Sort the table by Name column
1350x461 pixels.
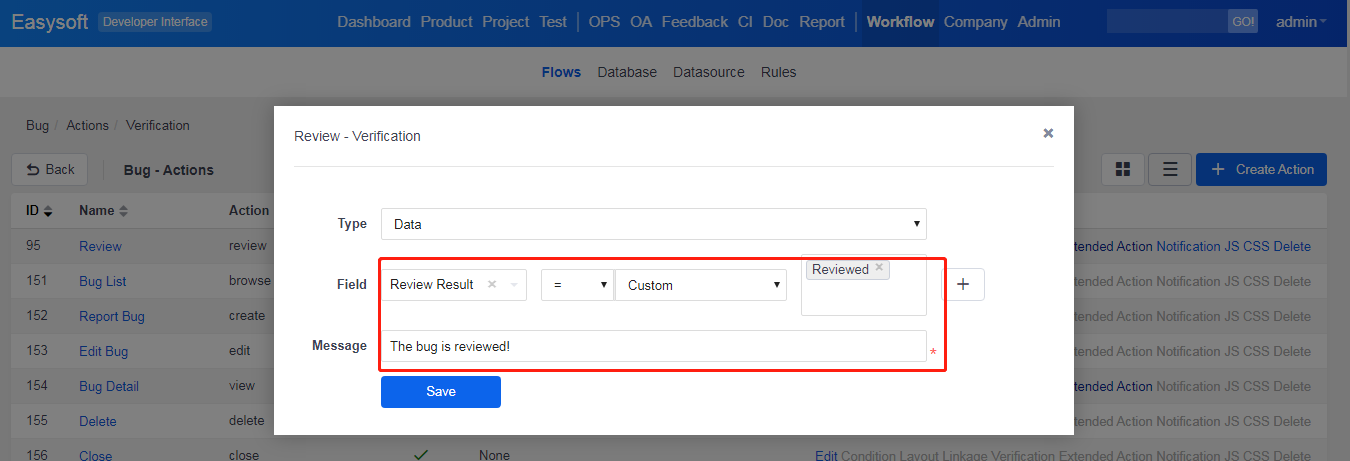103,211
